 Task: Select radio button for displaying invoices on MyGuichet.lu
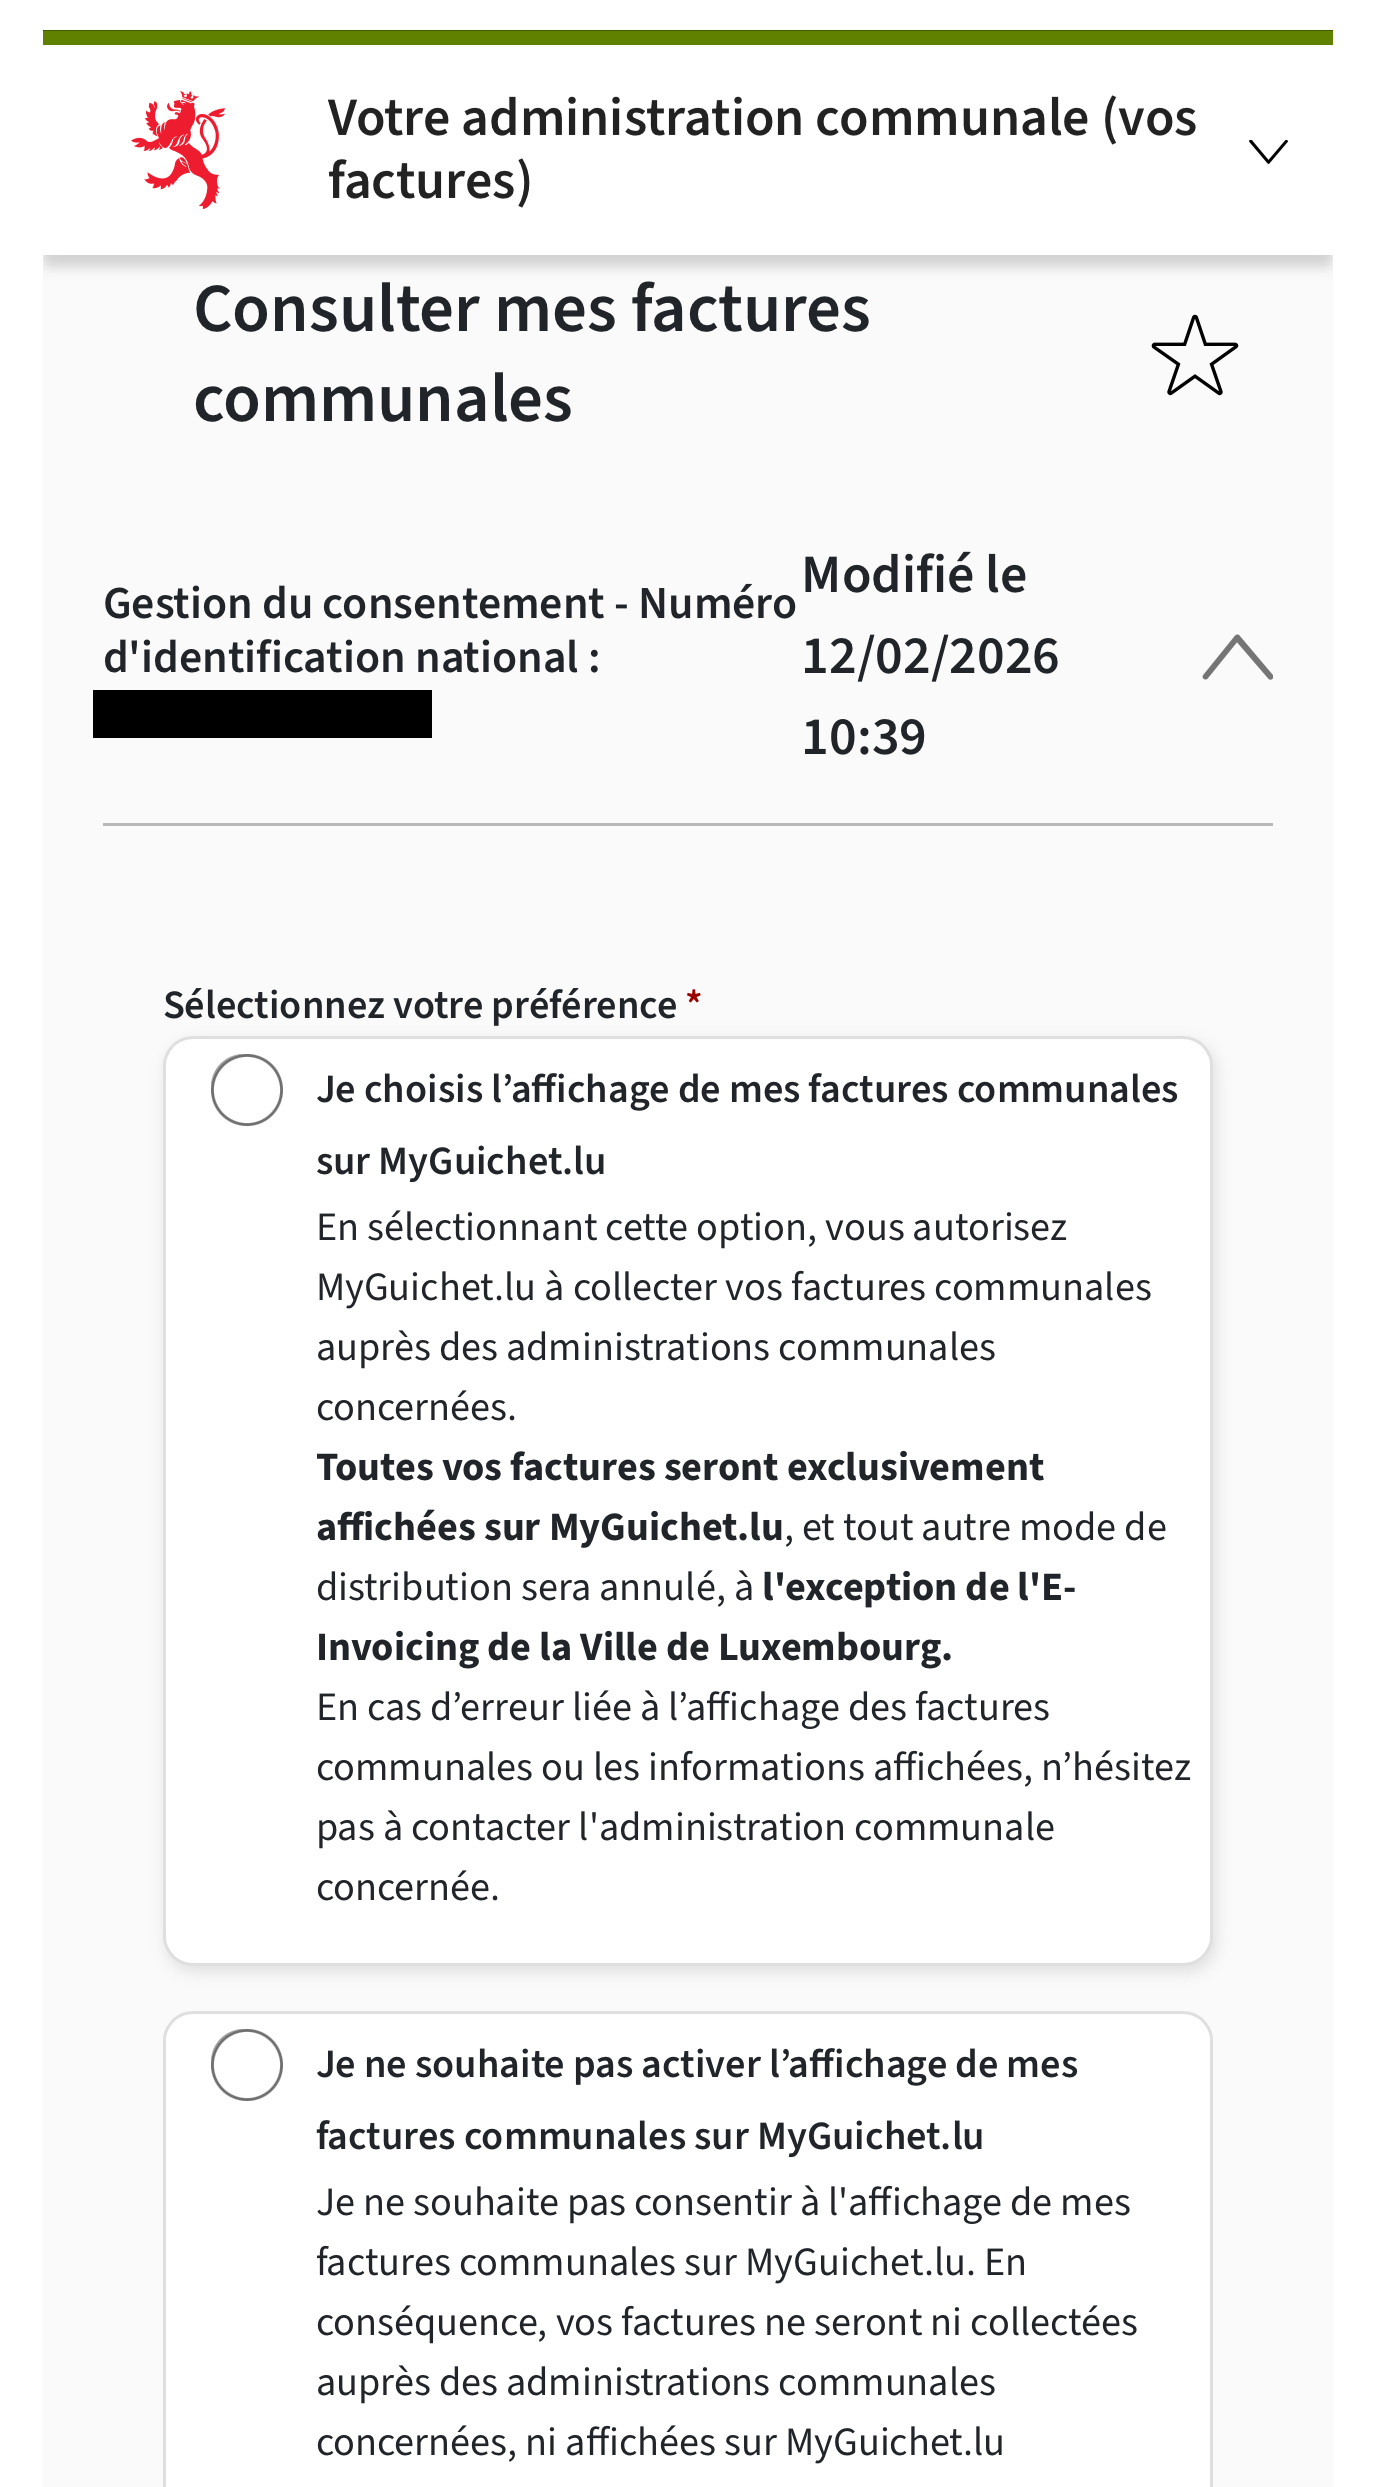247,1090
